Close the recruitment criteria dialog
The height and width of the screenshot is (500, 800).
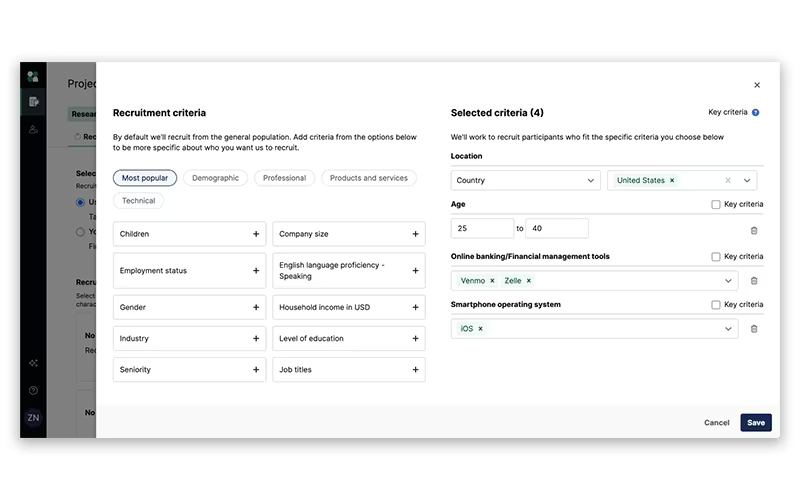pyautogui.click(x=757, y=85)
